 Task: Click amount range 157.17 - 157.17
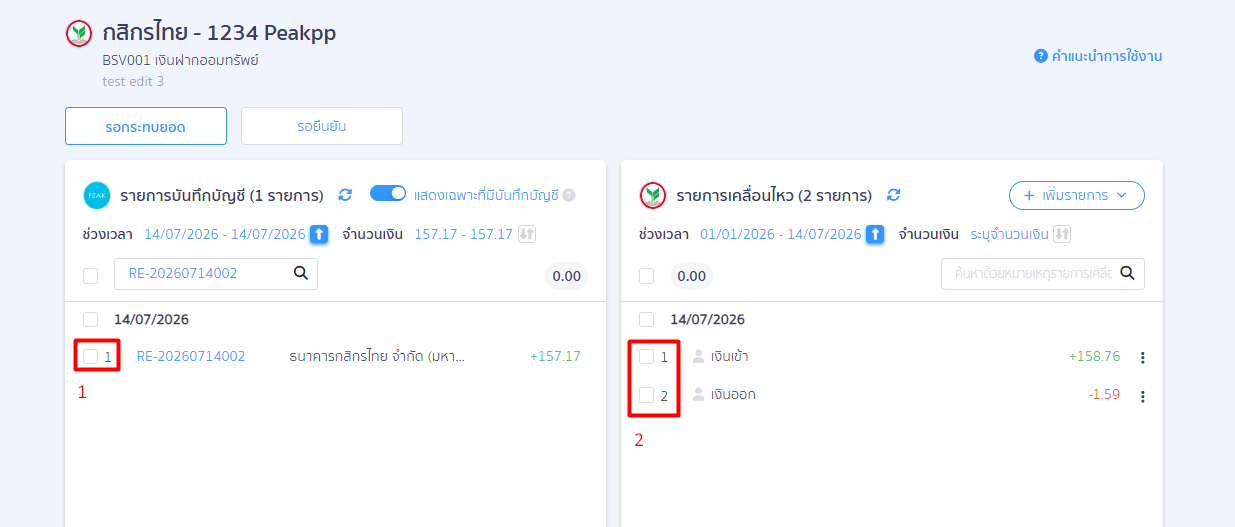click(464, 234)
